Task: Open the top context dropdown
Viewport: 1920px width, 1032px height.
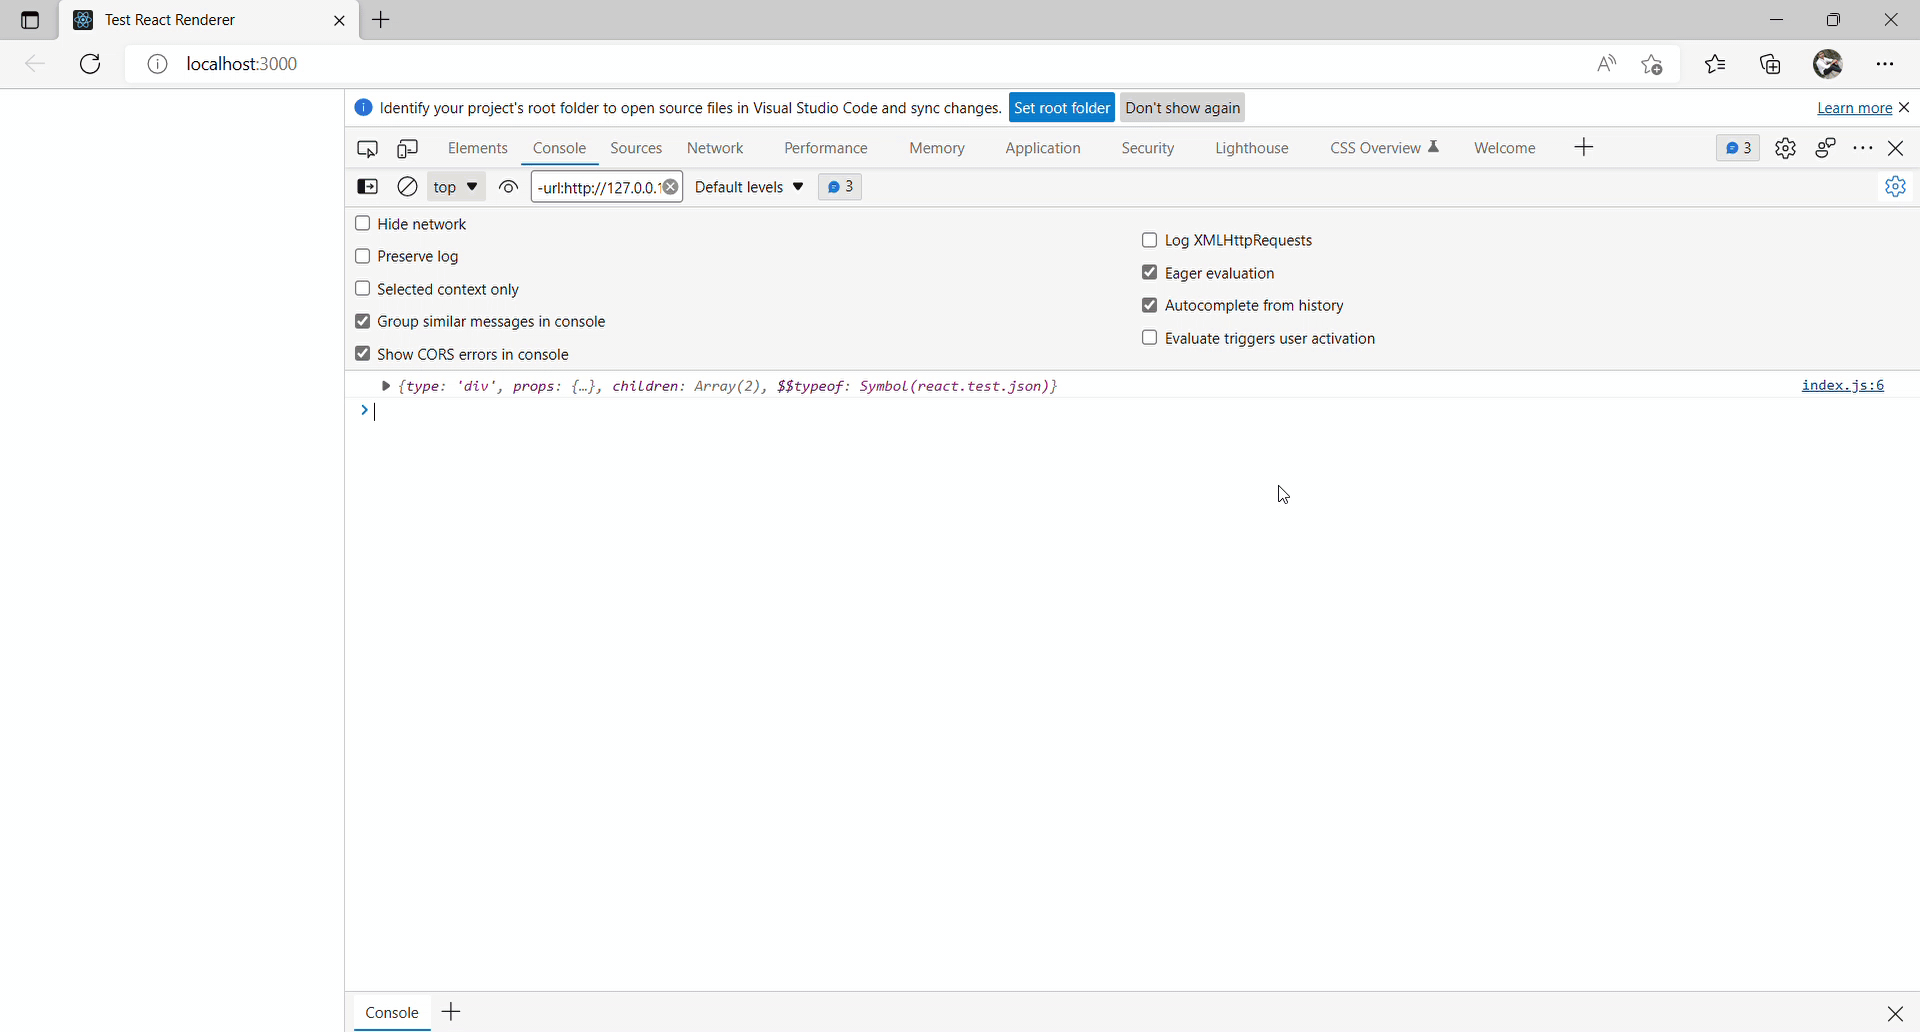Action: point(456,187)
